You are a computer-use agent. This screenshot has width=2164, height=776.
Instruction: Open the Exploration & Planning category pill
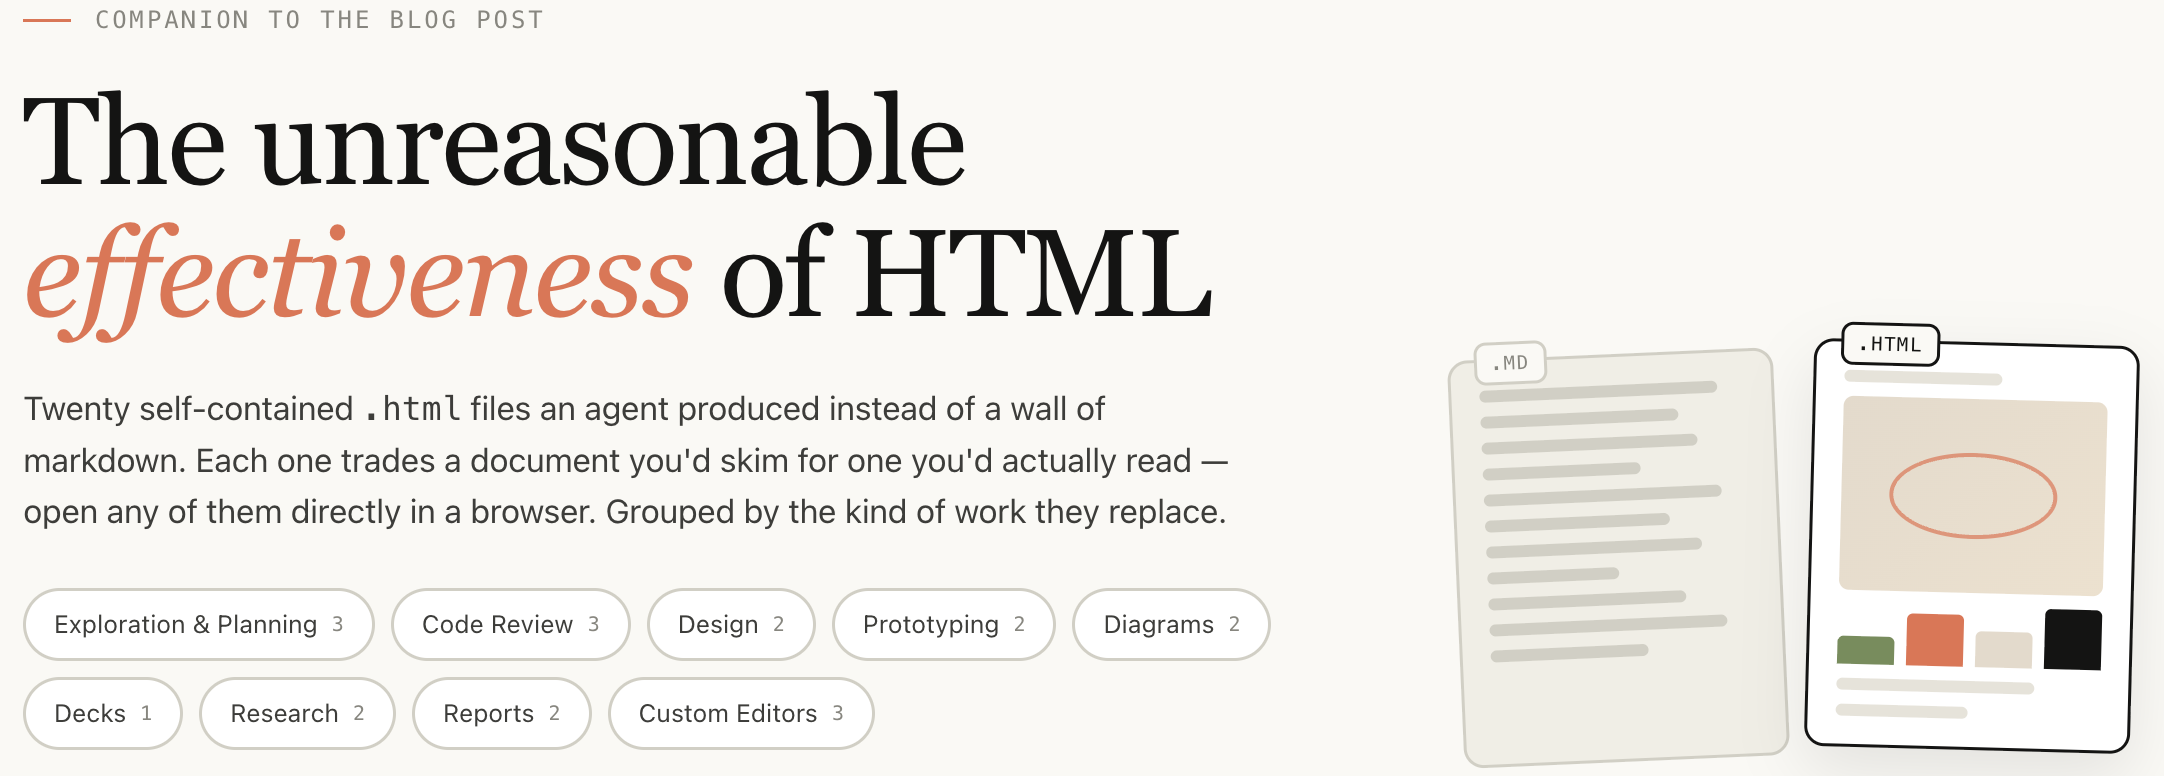199,624
